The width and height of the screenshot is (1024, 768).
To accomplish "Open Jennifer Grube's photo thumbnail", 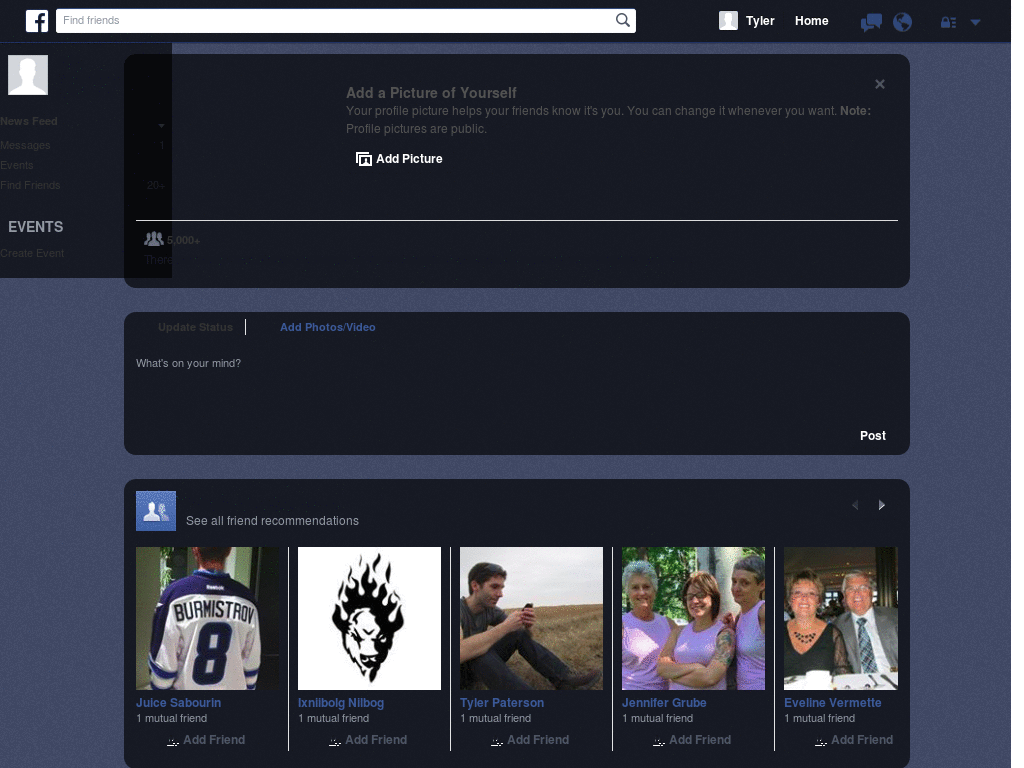I will pos(693,618).
